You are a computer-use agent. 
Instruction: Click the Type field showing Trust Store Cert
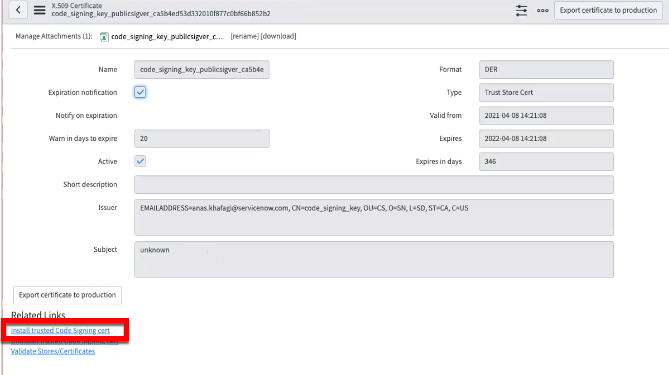click(x=546, y=93)
